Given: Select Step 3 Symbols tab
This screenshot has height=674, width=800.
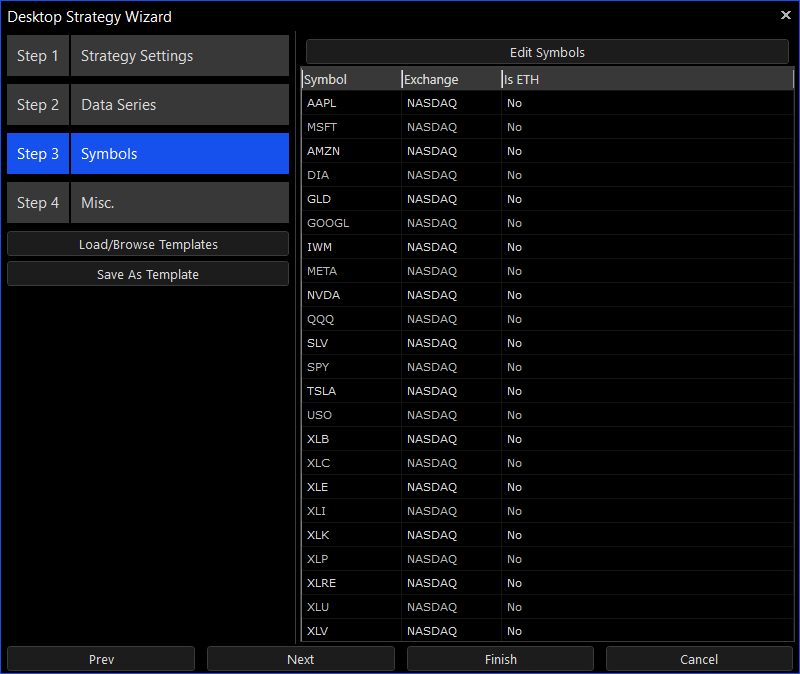Looking at the screenshot, I should click(x=148, y=154).
